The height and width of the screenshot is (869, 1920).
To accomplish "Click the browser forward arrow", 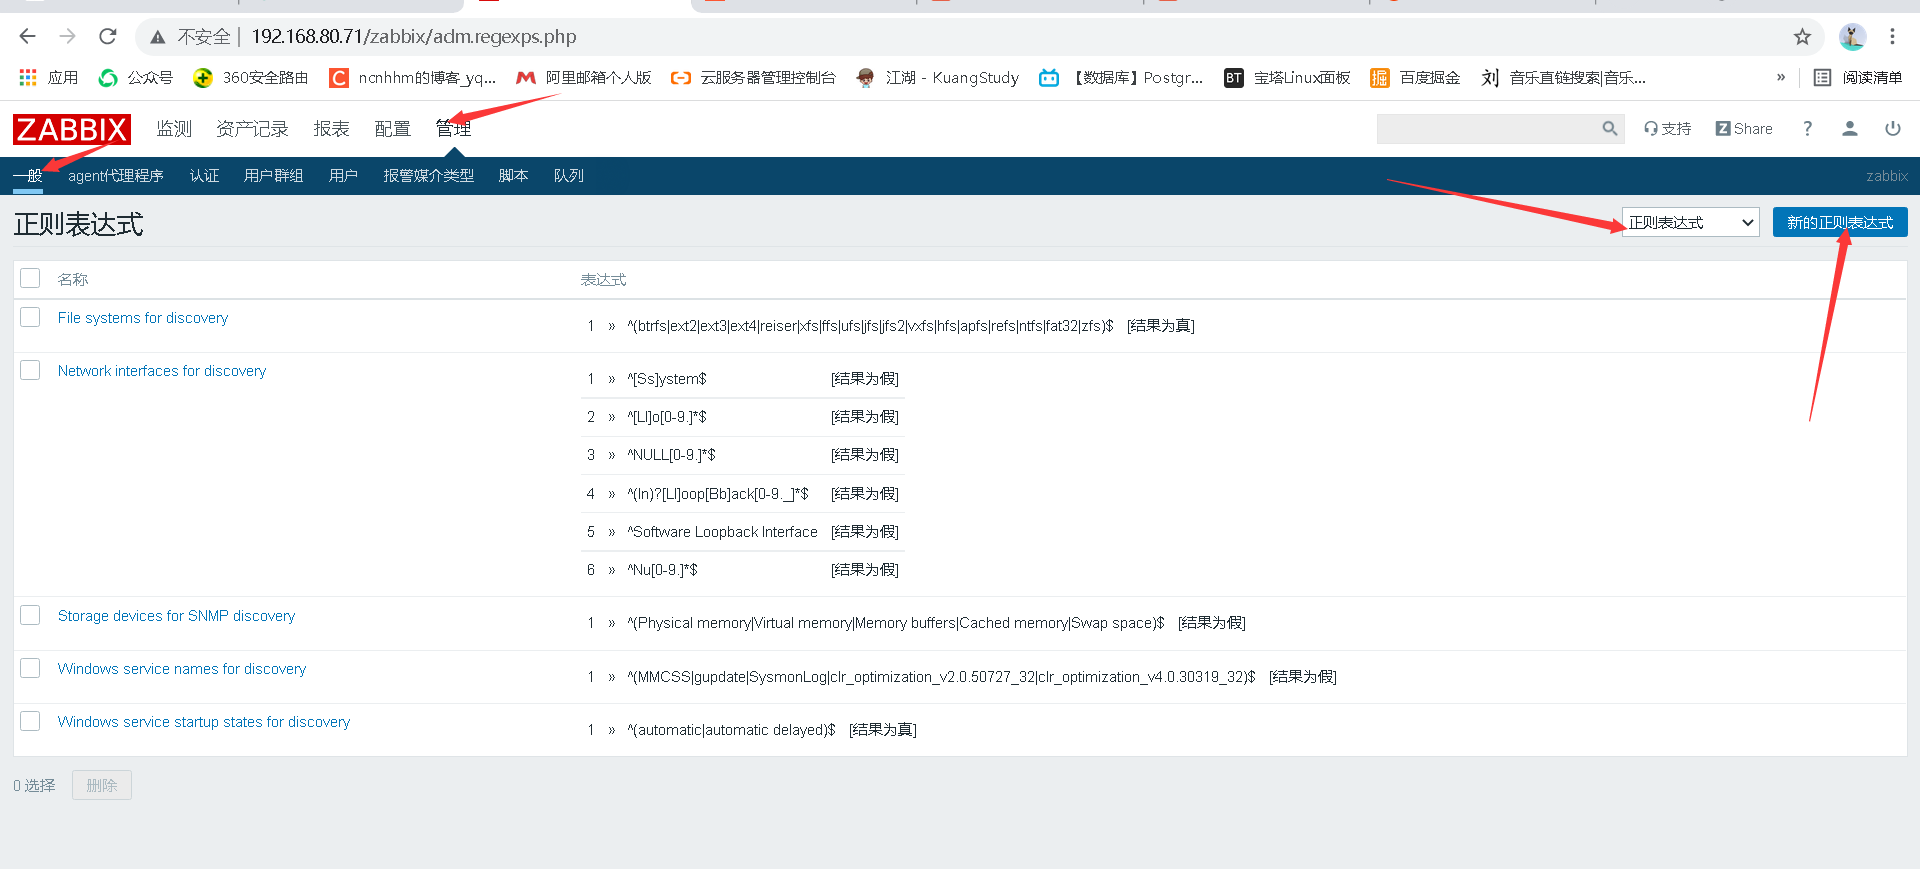I will (67, 37).
